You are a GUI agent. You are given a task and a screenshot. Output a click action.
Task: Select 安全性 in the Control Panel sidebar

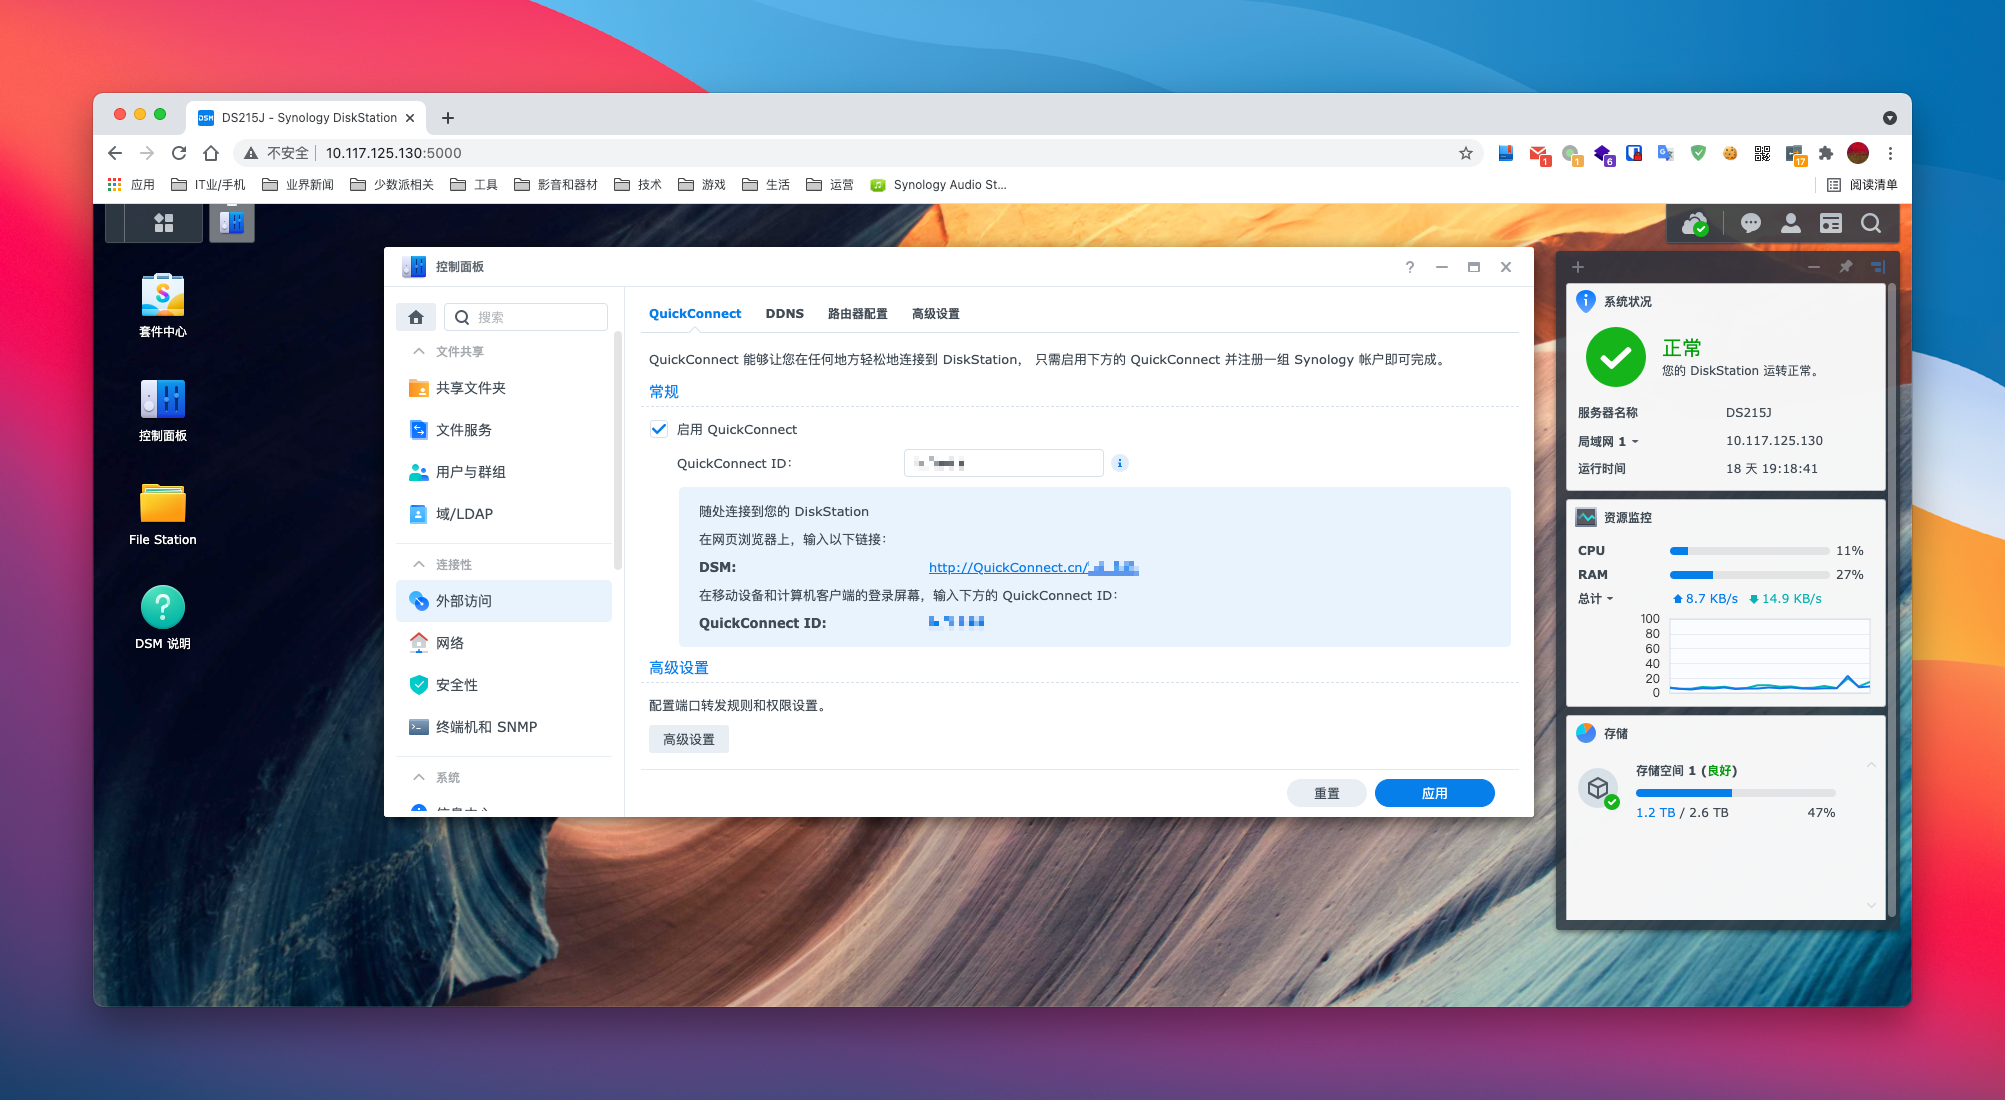pos(455,684)
